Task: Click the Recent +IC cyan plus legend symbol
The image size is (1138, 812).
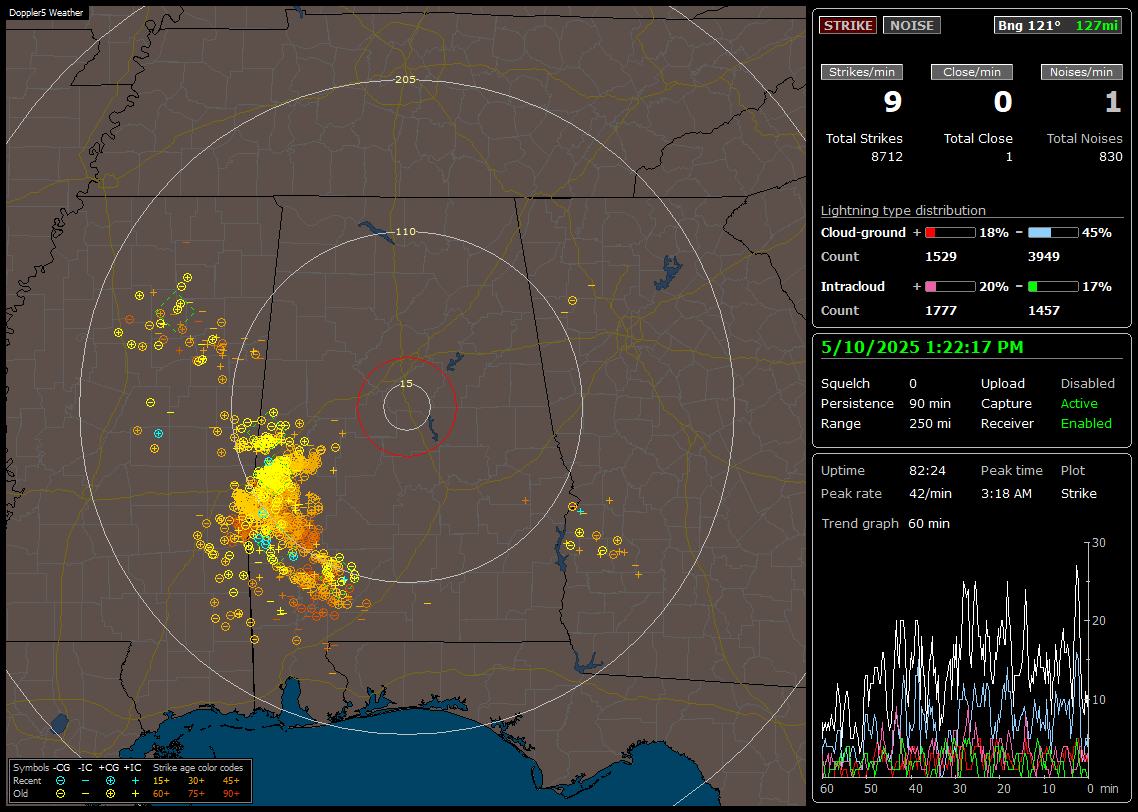Action: point(136,781)
